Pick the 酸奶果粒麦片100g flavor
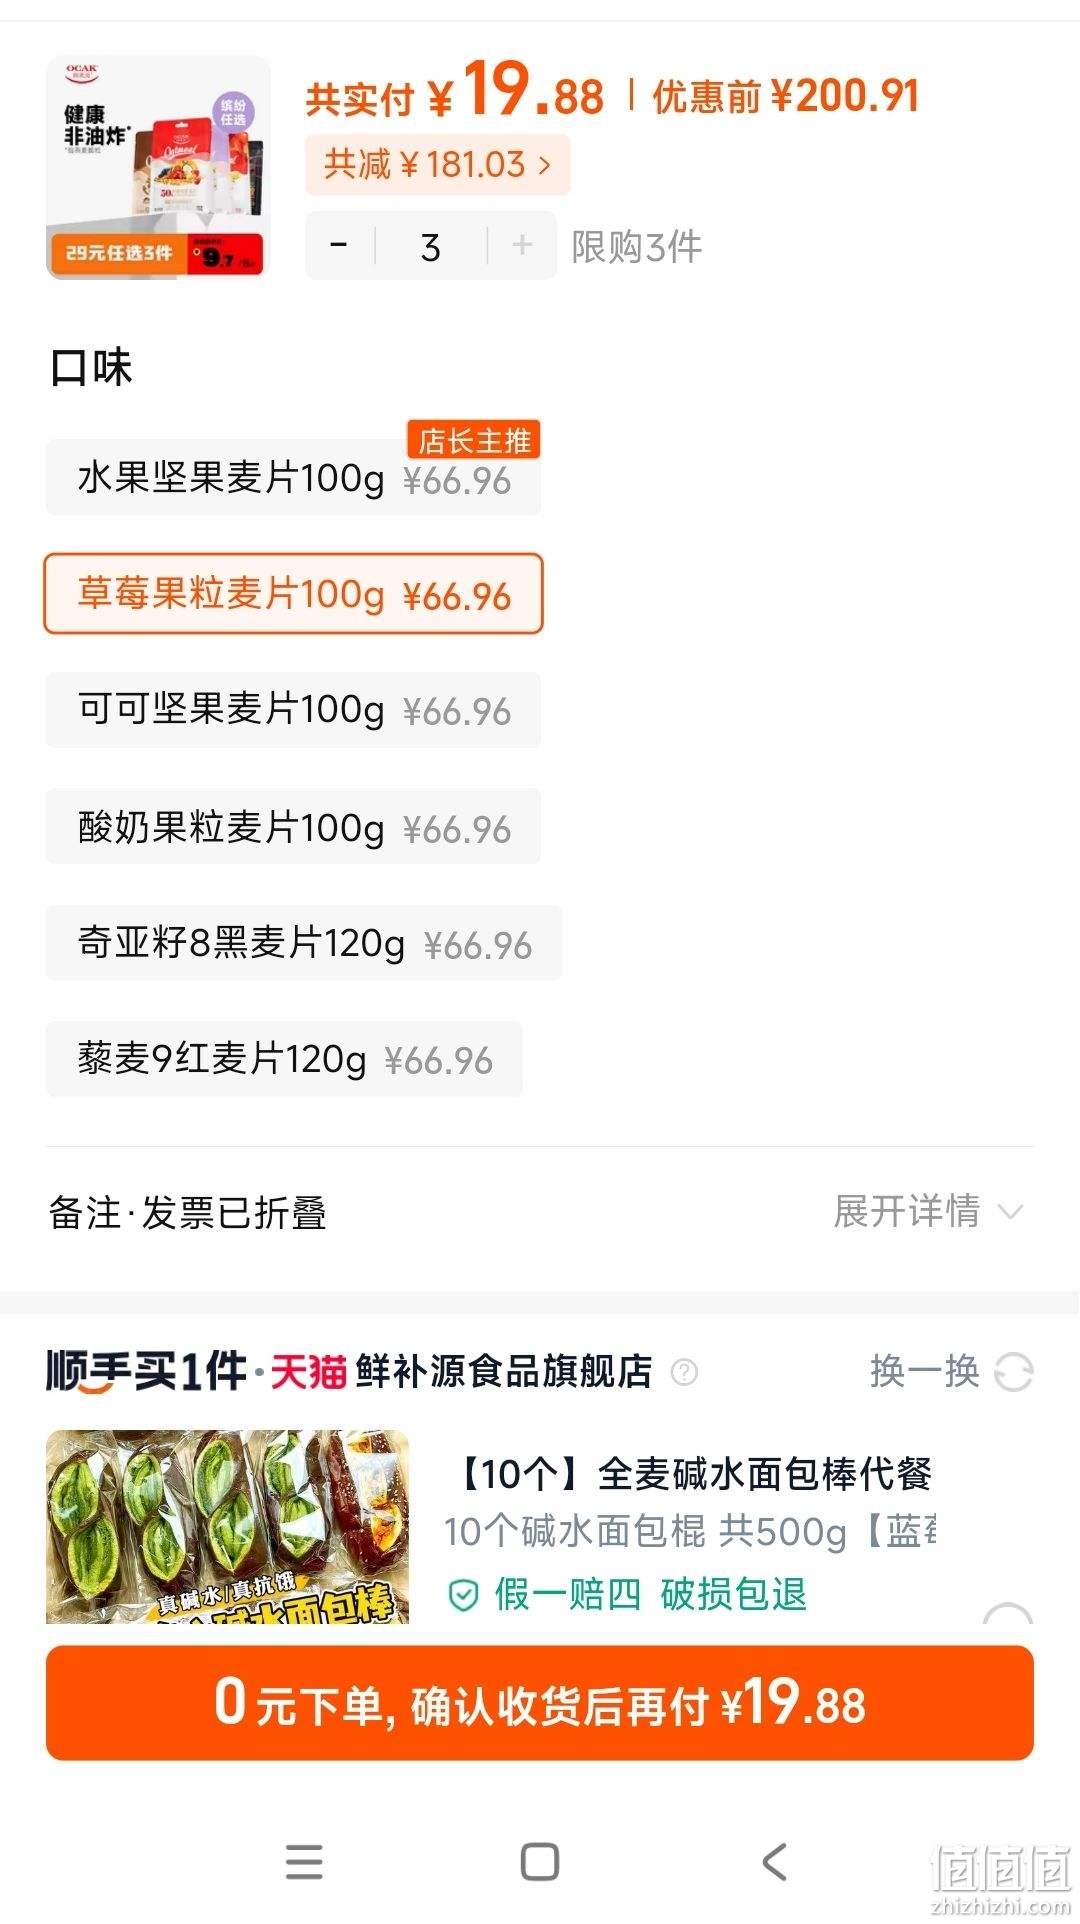Image resolution: width=1080 pixels, height=1924 pixels. pyautogui.click(x=293, y=827)
